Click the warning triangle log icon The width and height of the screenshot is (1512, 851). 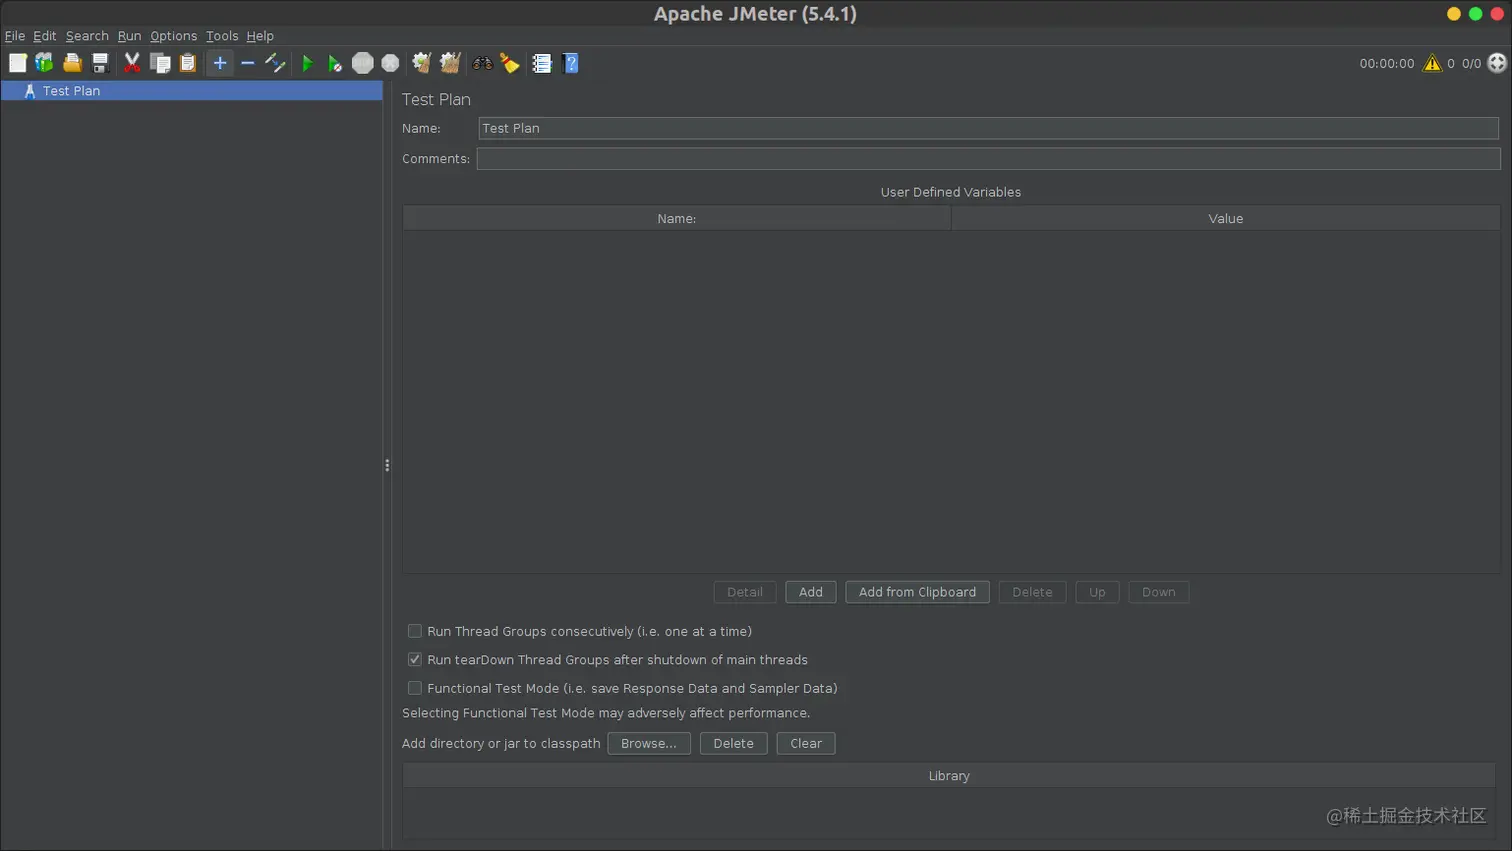coord(1432,63)
